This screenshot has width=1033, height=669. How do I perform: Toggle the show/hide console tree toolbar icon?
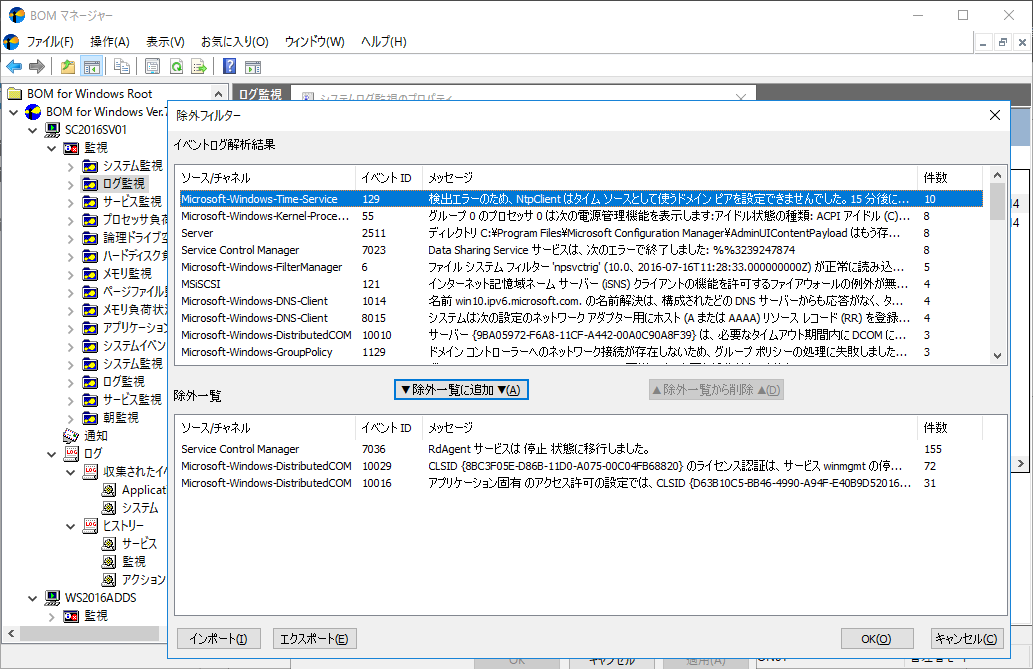click(91, 67)
